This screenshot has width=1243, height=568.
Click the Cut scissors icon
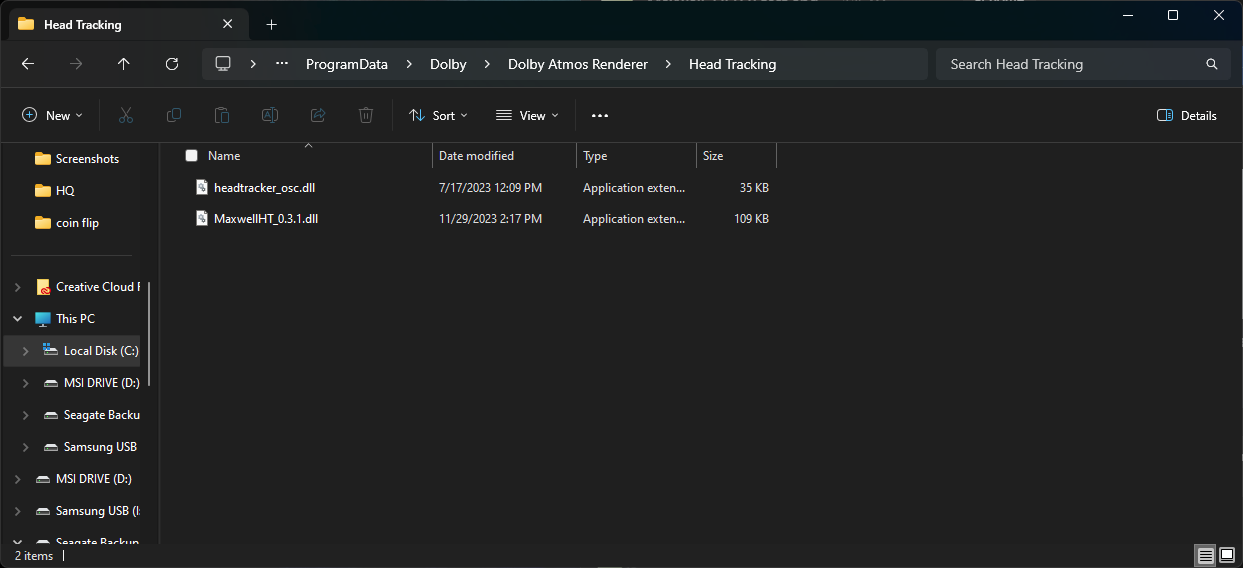(126, 115)
